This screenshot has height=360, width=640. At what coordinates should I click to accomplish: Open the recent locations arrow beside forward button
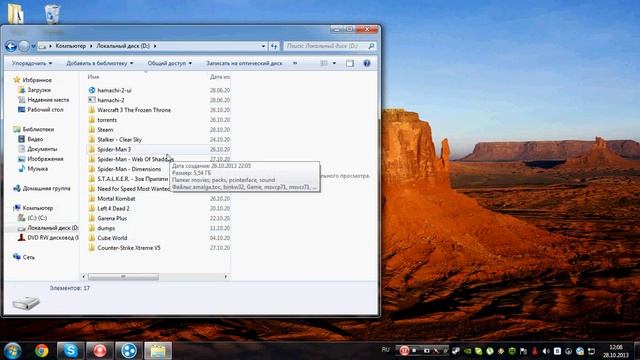(33, 47)
